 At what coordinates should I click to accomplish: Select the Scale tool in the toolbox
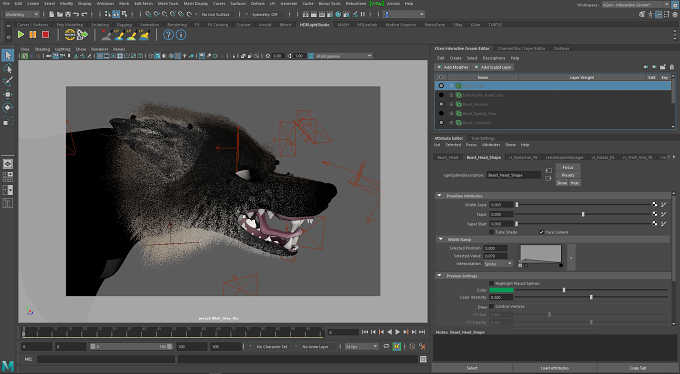[8, 121]
